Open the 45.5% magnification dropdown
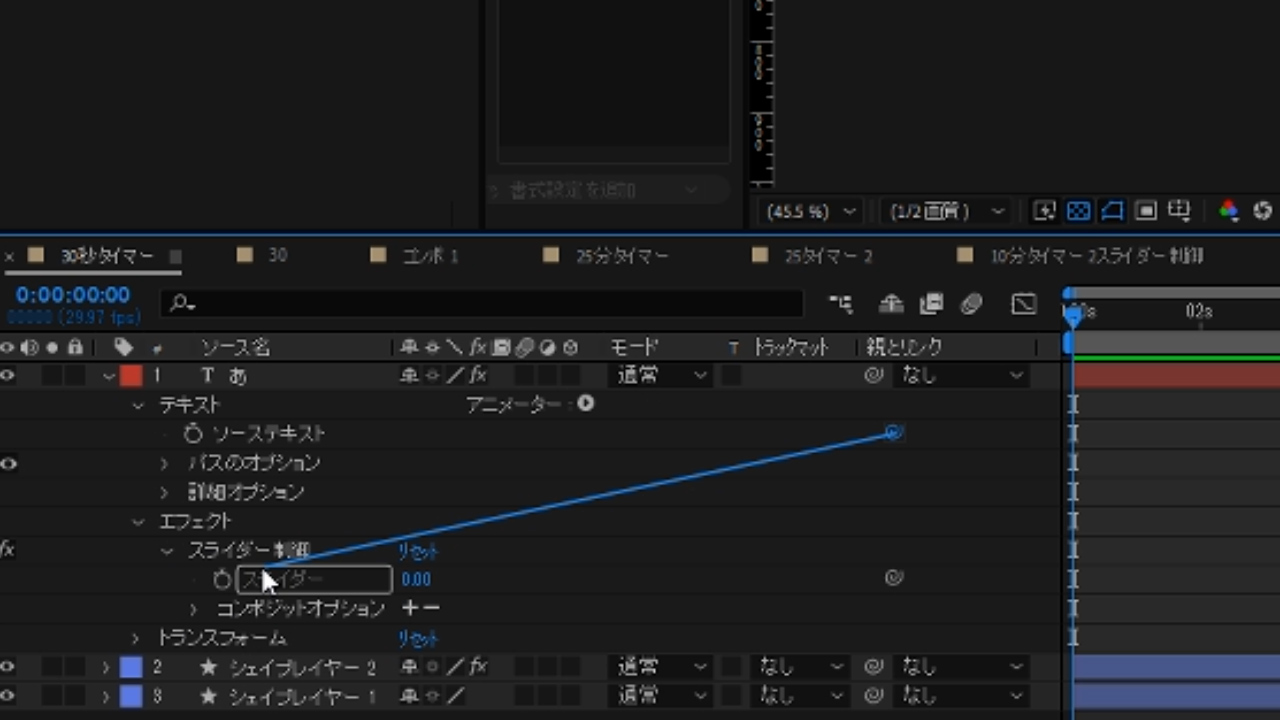The width and height of the screenshot is (1280, 720). [x=808, y=211]
